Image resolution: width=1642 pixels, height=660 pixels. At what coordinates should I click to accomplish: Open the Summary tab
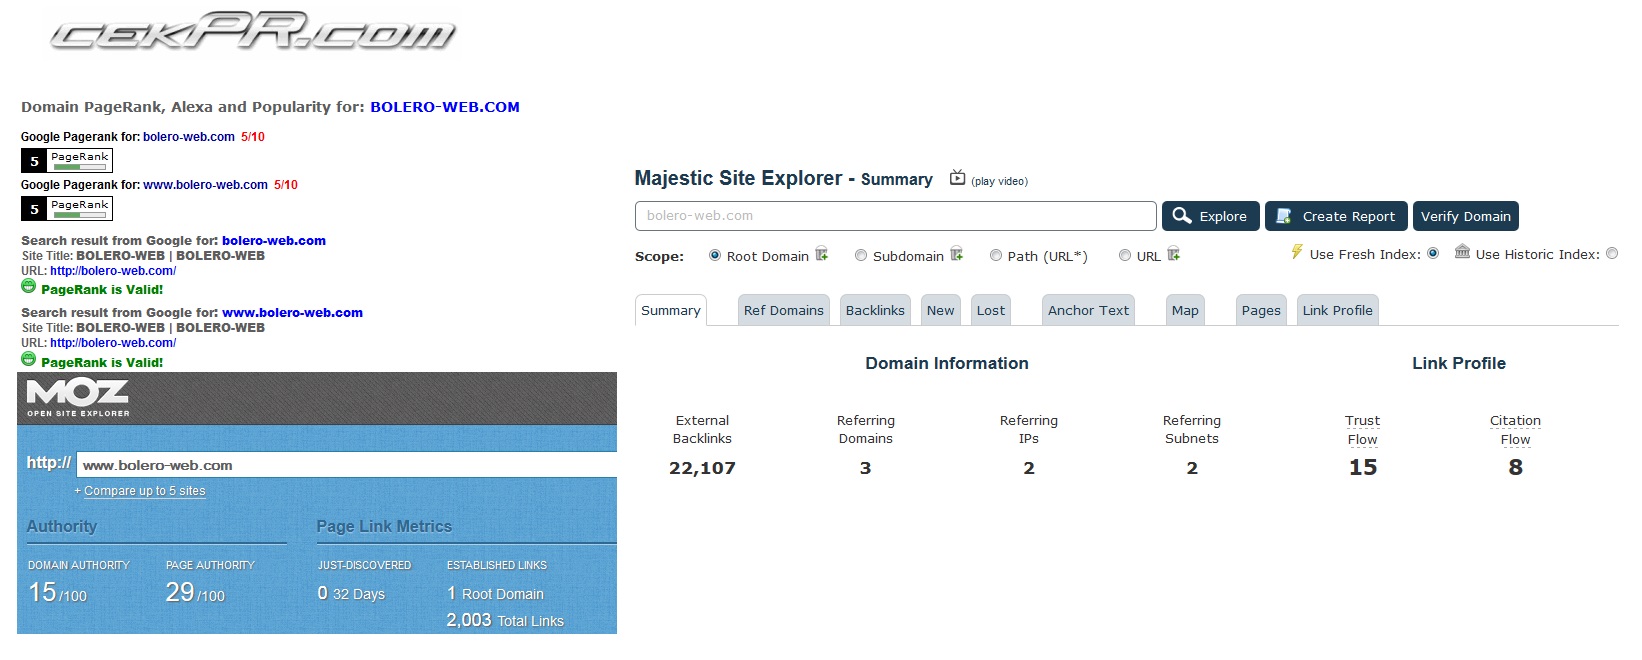click(x=671, y=310)
